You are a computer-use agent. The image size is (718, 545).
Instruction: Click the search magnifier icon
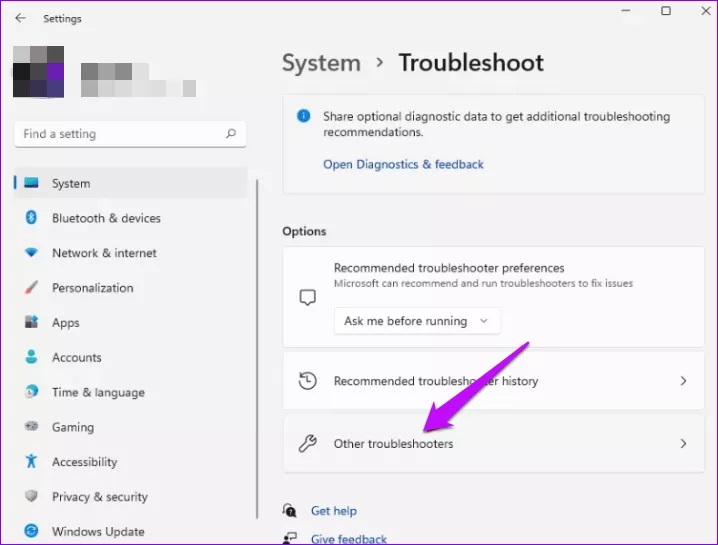231,133
